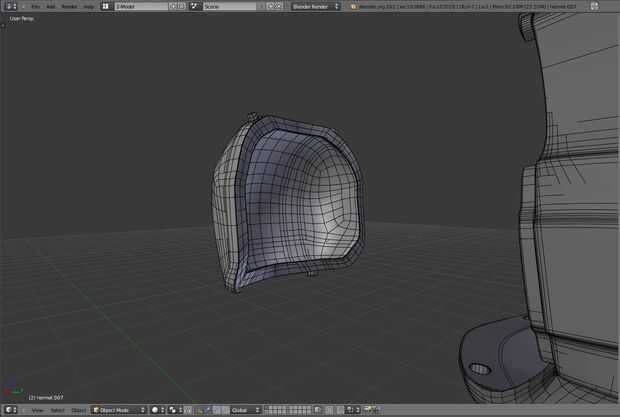
Task: Open the File menu
Action: tap(36, 7)
